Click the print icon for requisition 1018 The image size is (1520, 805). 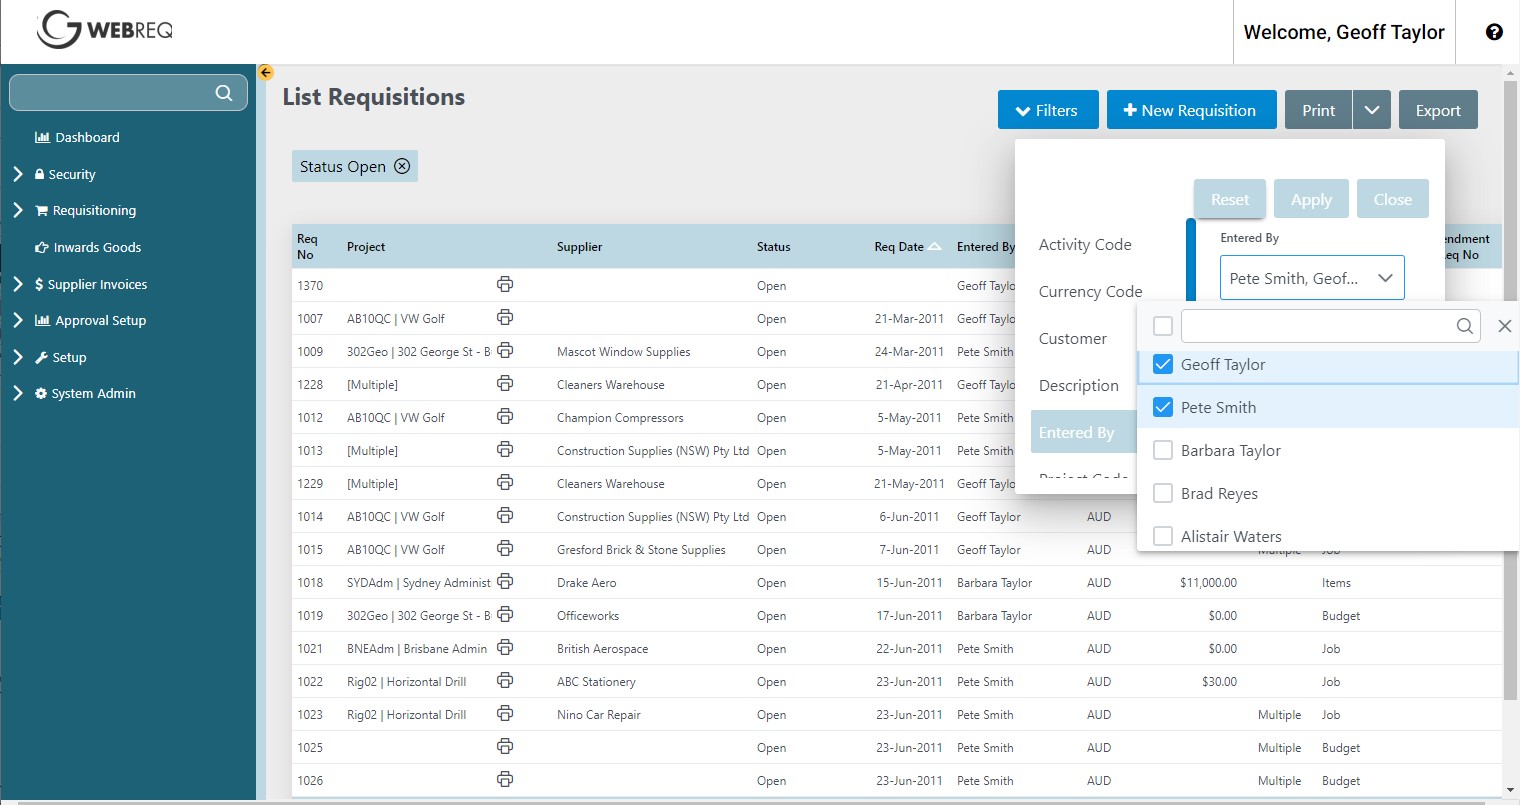pyautogui.click(x=505, y=582)
